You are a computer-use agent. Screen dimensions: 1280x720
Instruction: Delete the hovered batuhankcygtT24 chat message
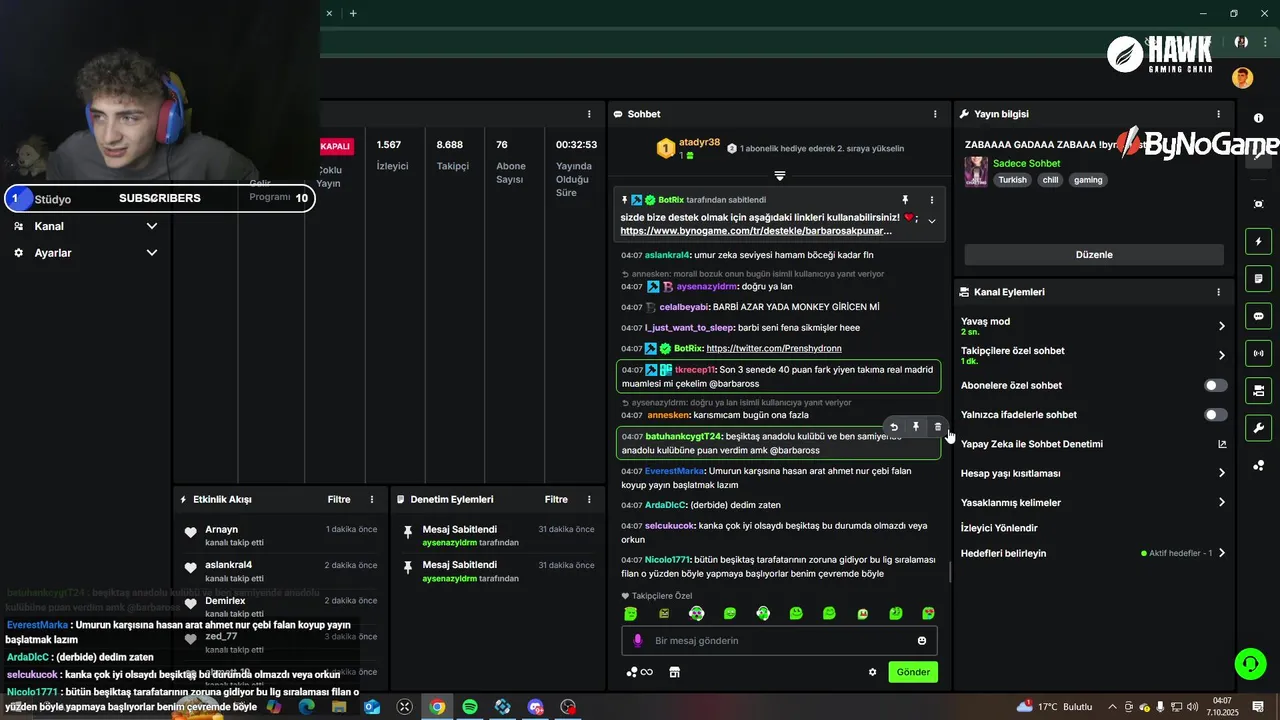pos(938,427)
